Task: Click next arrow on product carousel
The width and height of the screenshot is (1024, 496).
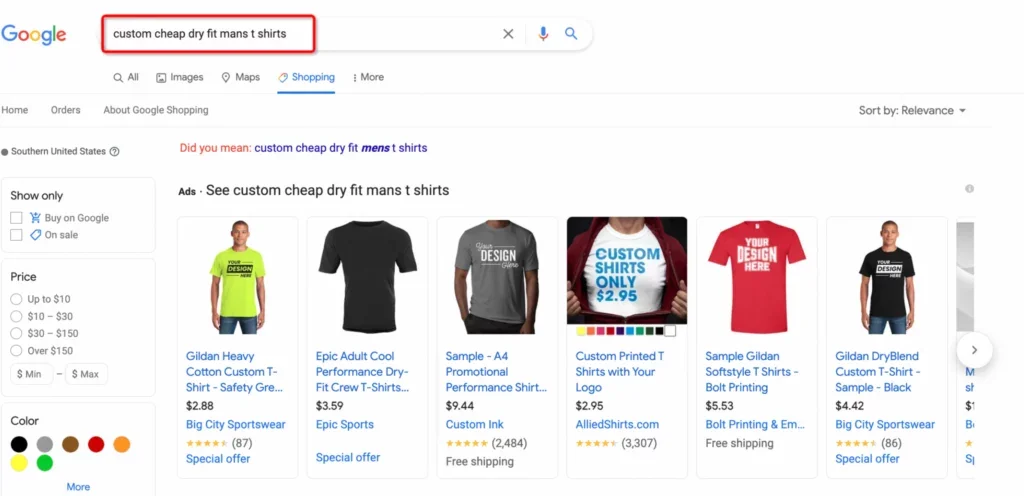Action: click(974, 350)
